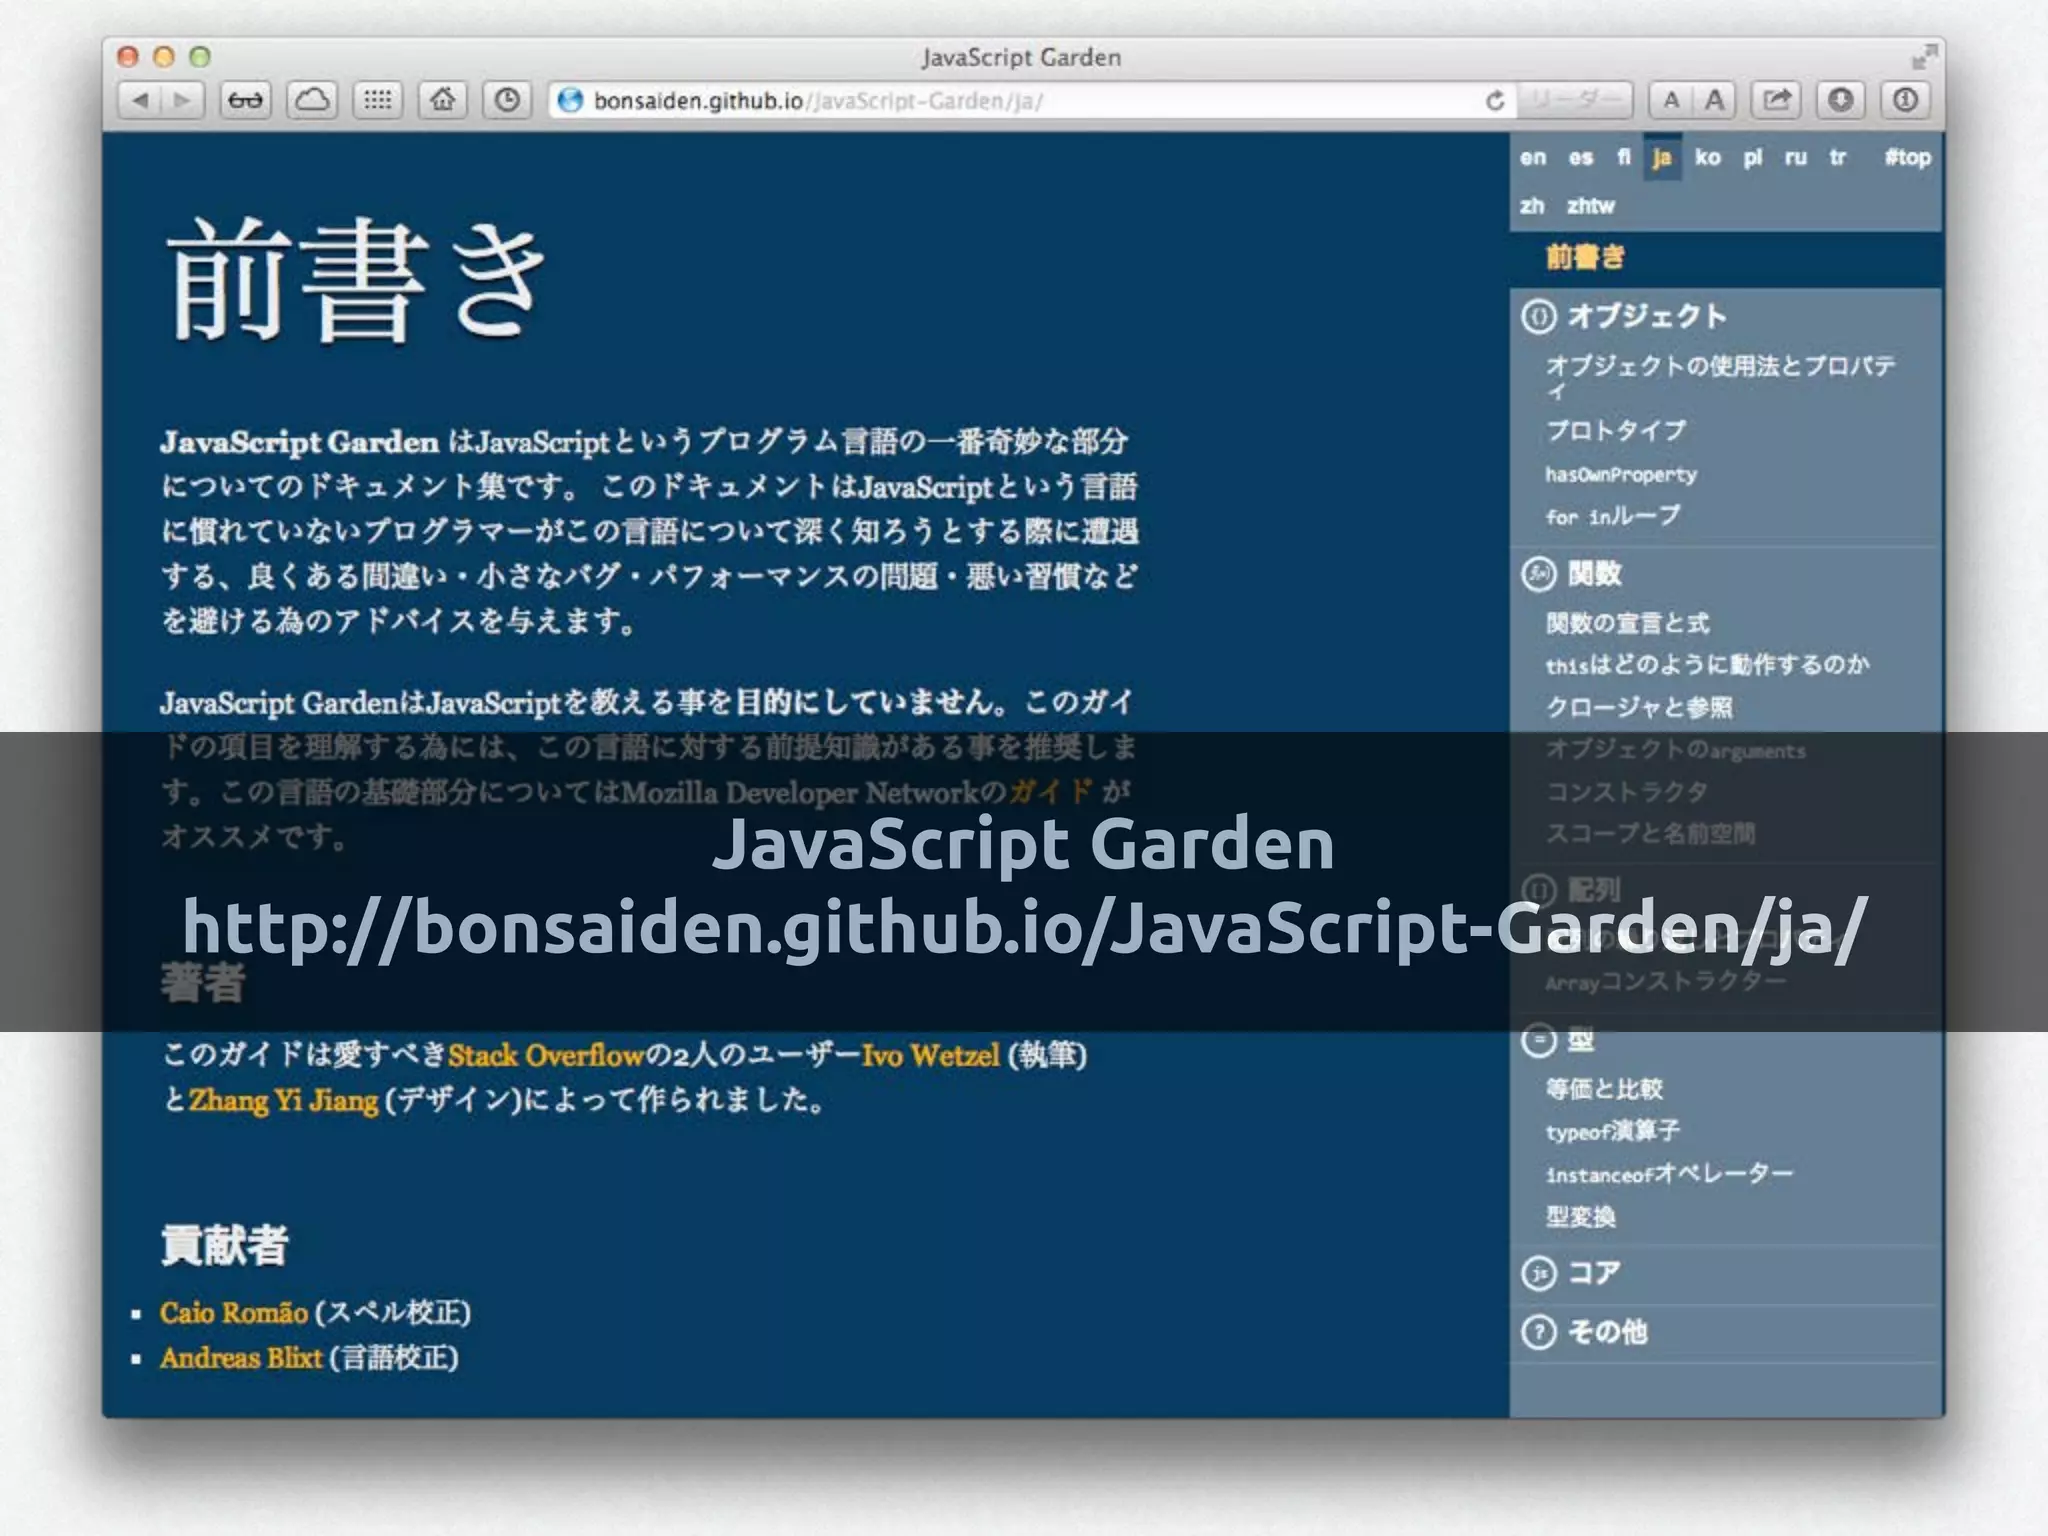The image size is (2048, 1536).
Task: Click the 貢献者 heading
Action: [225, 1246]
